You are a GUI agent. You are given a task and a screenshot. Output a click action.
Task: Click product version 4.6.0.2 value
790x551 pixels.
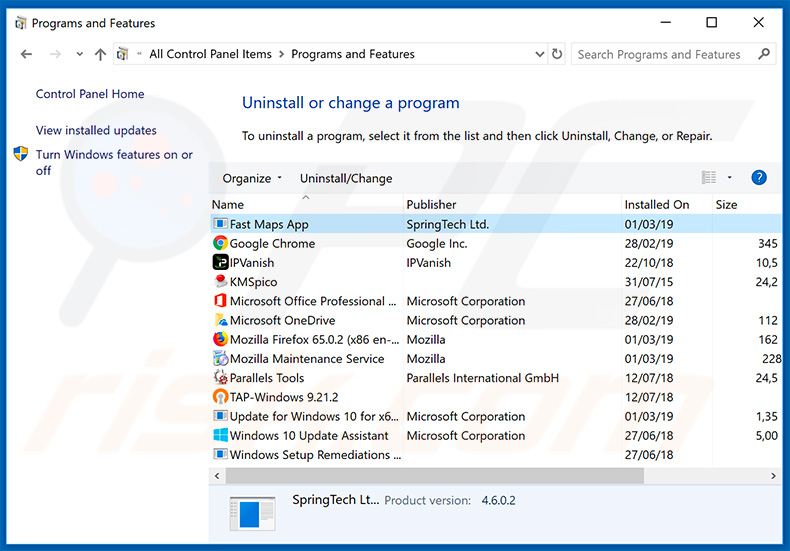pos(498,500)
